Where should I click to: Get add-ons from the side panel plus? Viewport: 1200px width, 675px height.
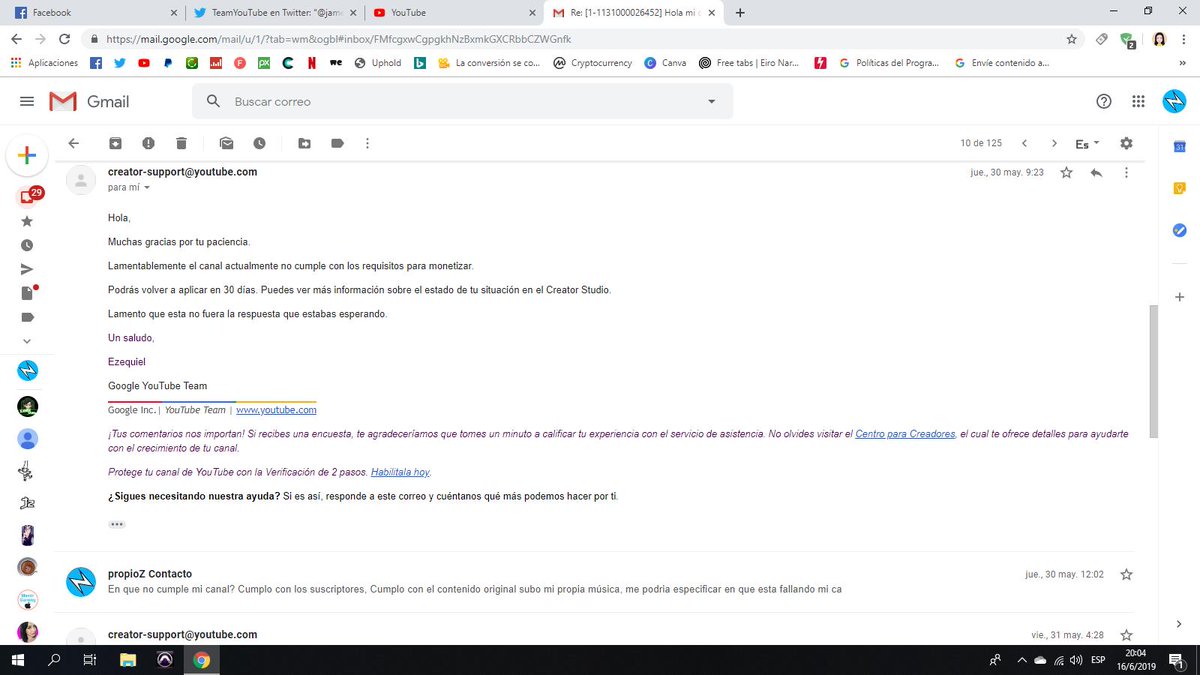(x=1180, y=297)
